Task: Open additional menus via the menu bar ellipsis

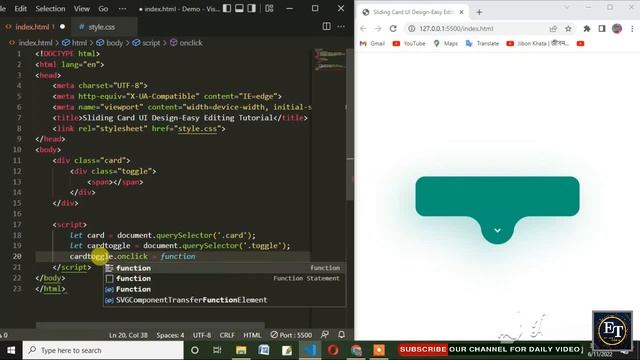Action: [122, 9]
